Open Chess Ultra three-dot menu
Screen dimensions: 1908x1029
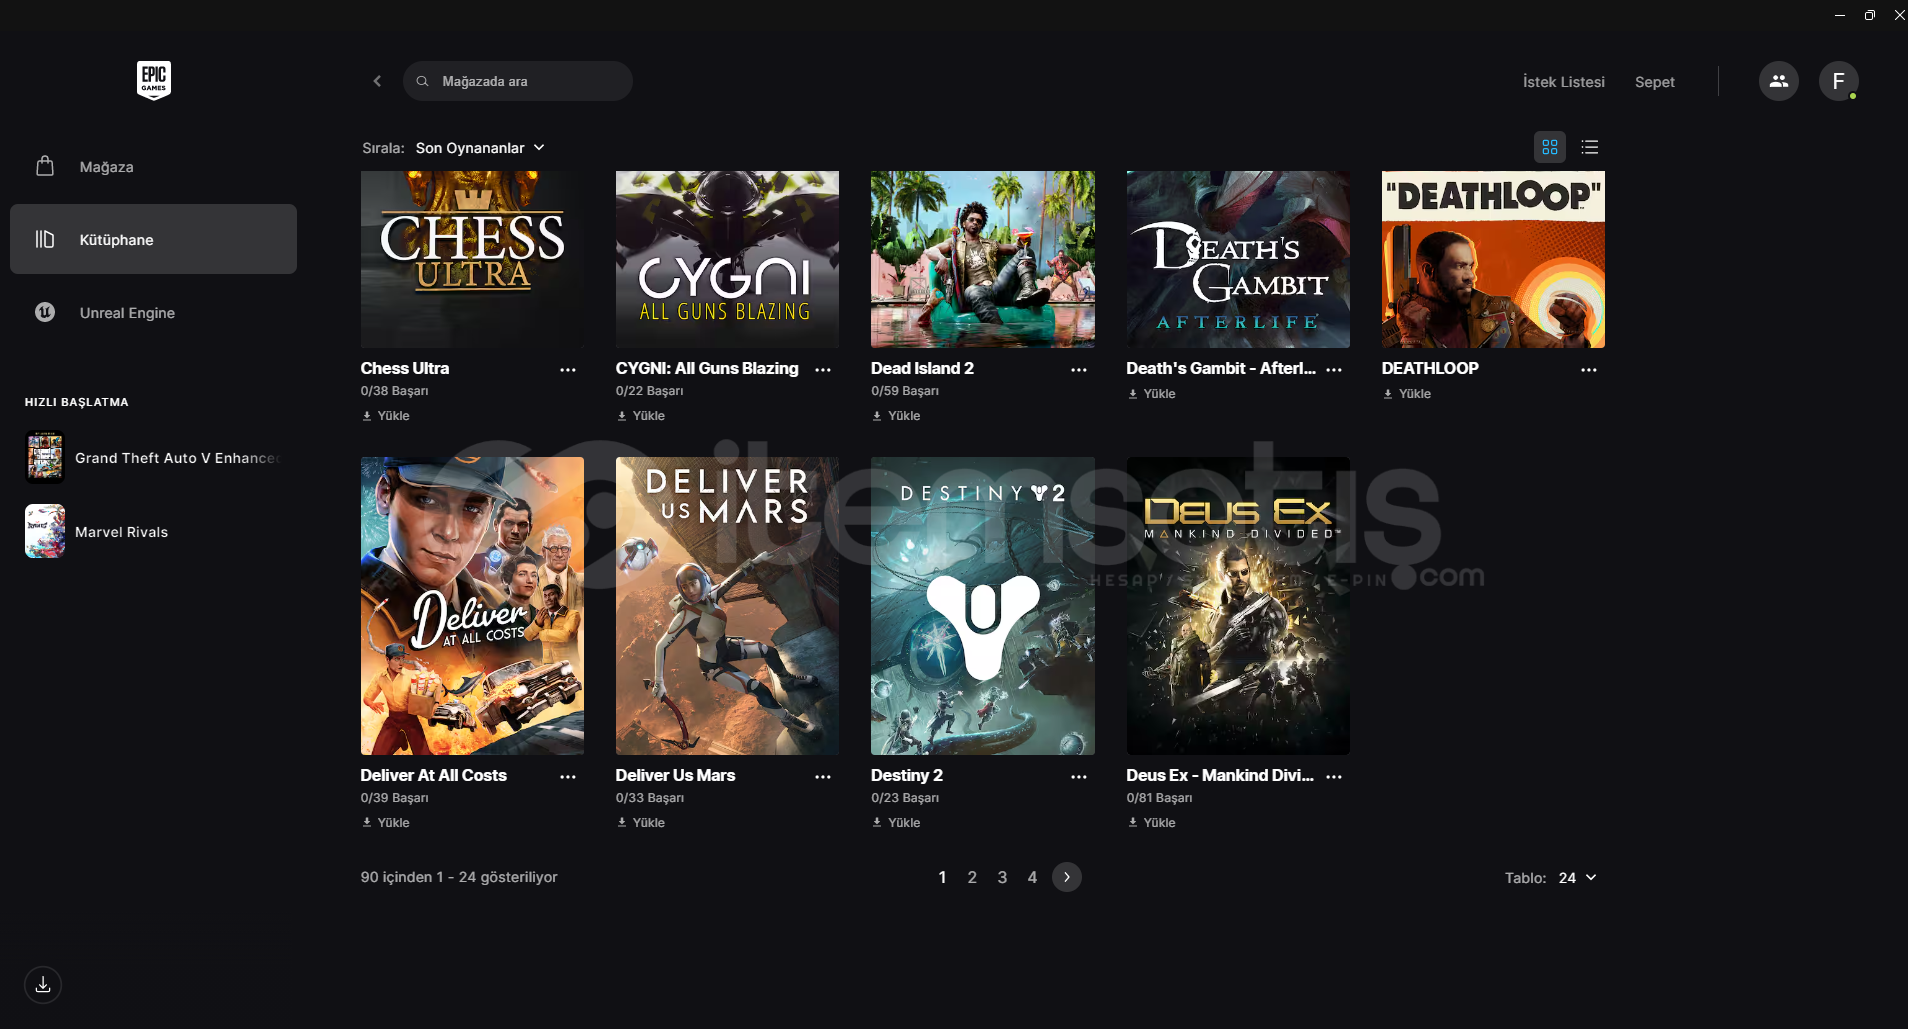click(x=568, y=370)
